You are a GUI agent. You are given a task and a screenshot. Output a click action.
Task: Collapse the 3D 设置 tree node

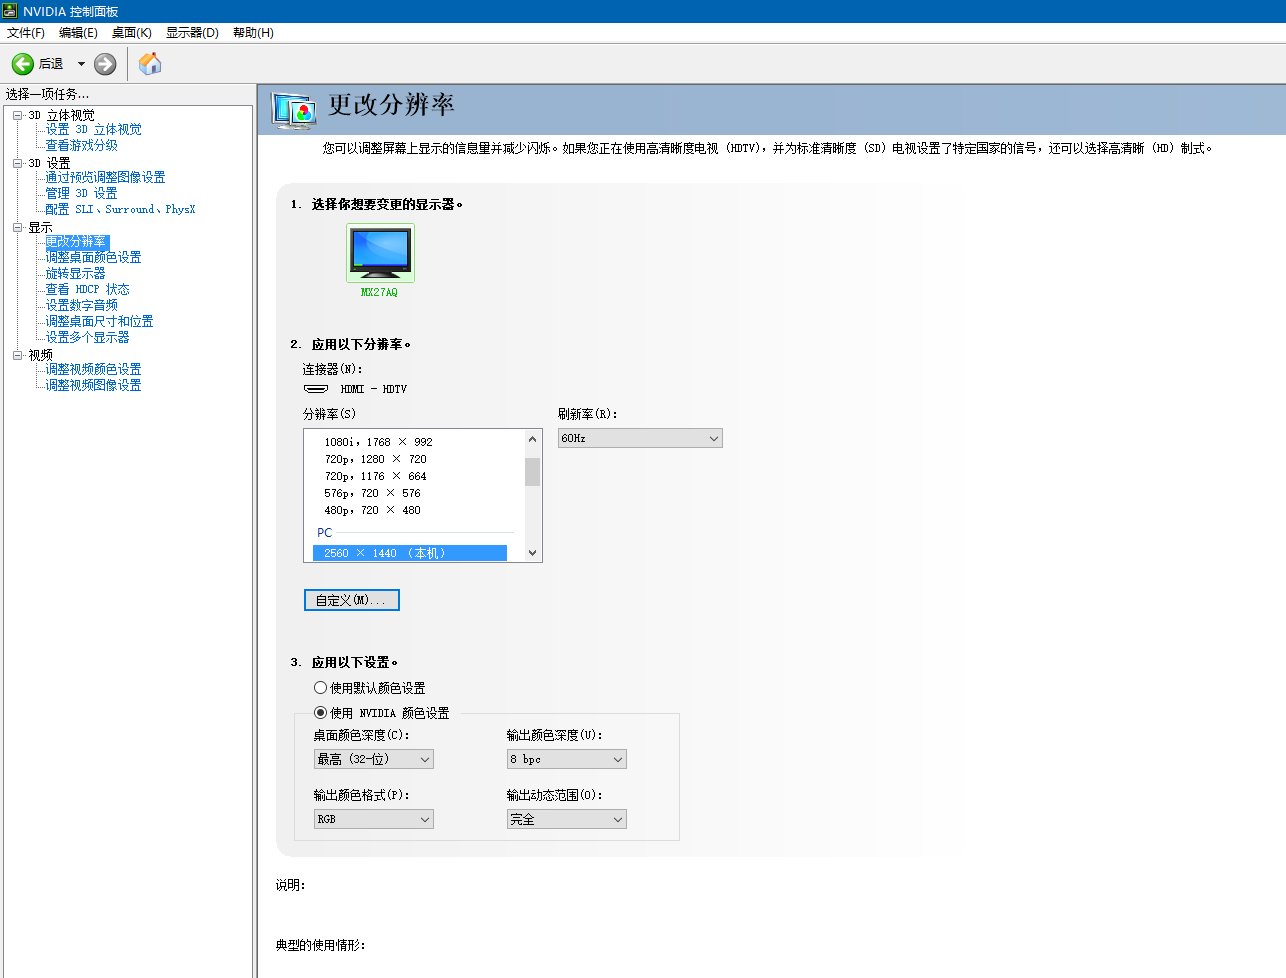point(17,163)
